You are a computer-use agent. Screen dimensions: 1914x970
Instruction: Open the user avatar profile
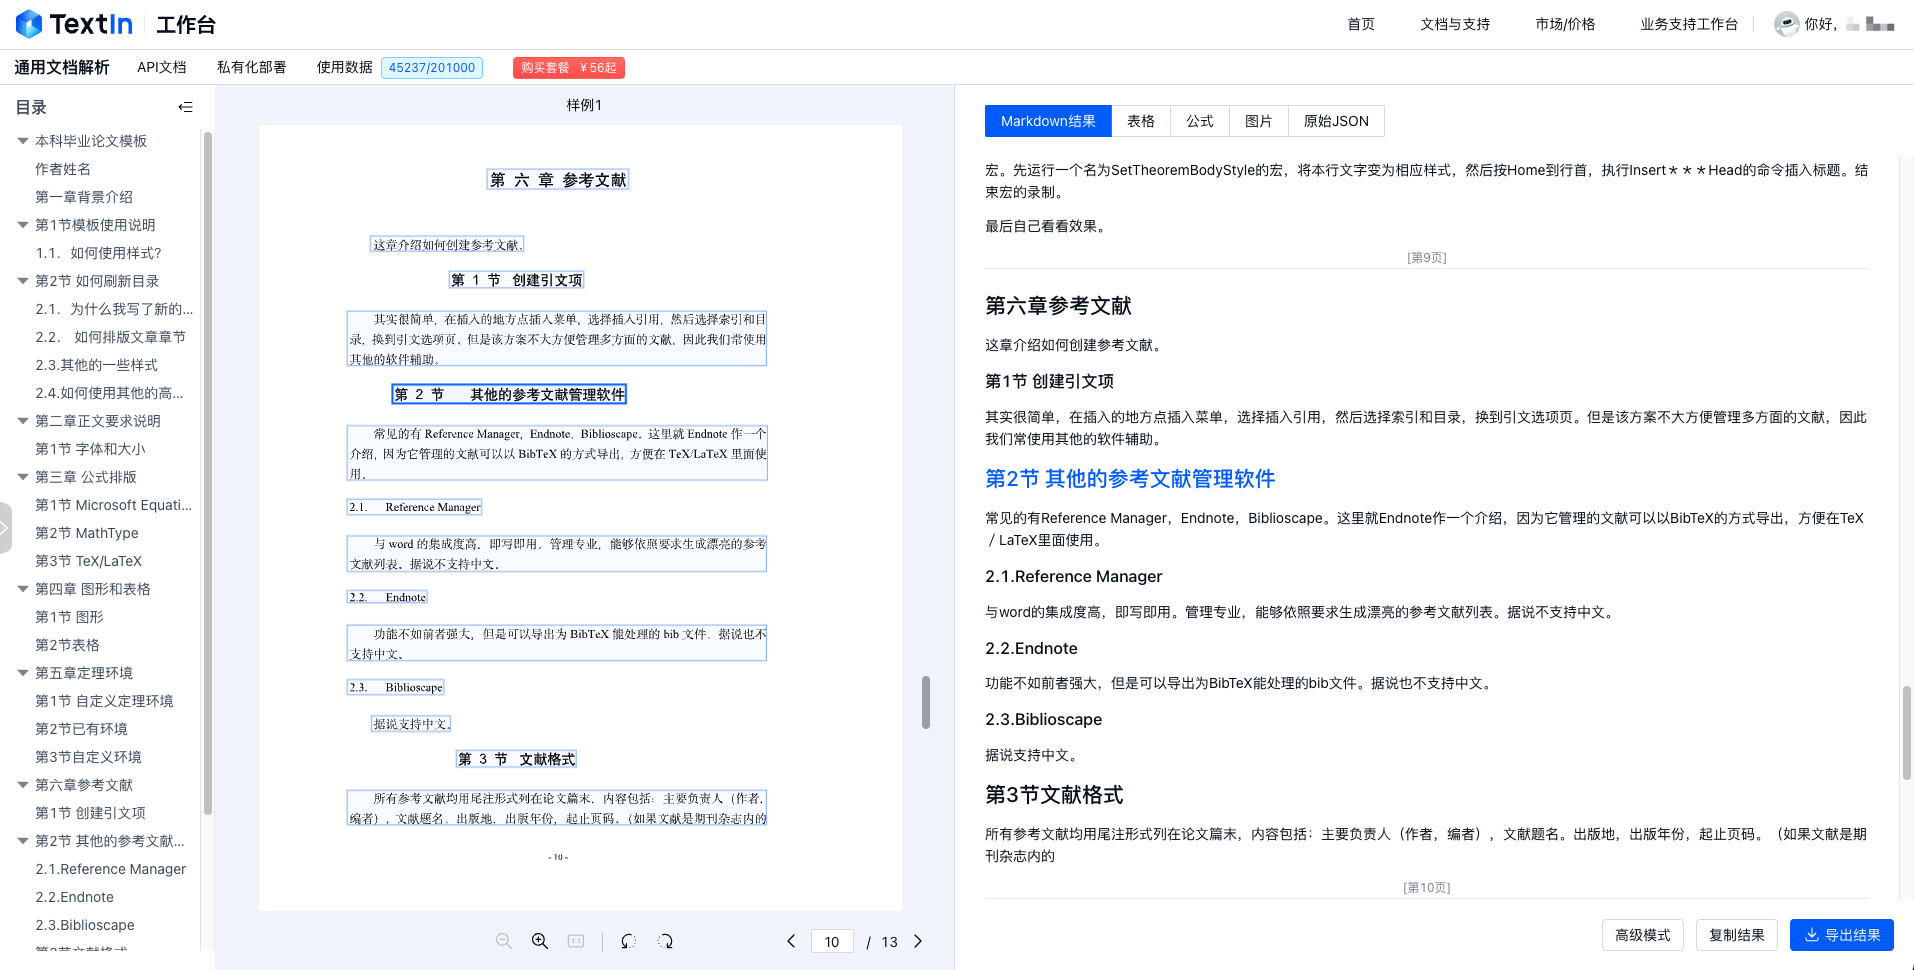coord(1786,24)
